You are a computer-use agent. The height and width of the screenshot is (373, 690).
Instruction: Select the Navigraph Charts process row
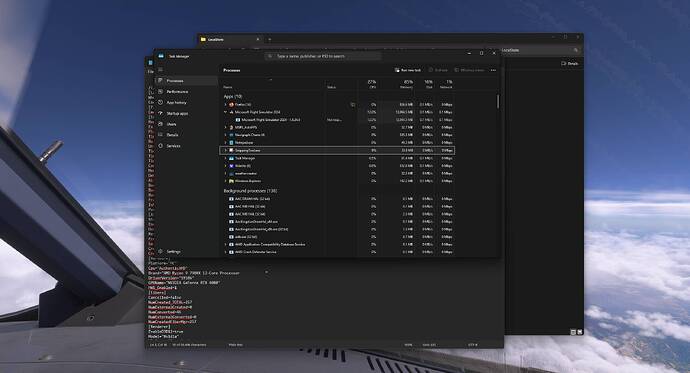pyautogui.click(x=337, y=135)
